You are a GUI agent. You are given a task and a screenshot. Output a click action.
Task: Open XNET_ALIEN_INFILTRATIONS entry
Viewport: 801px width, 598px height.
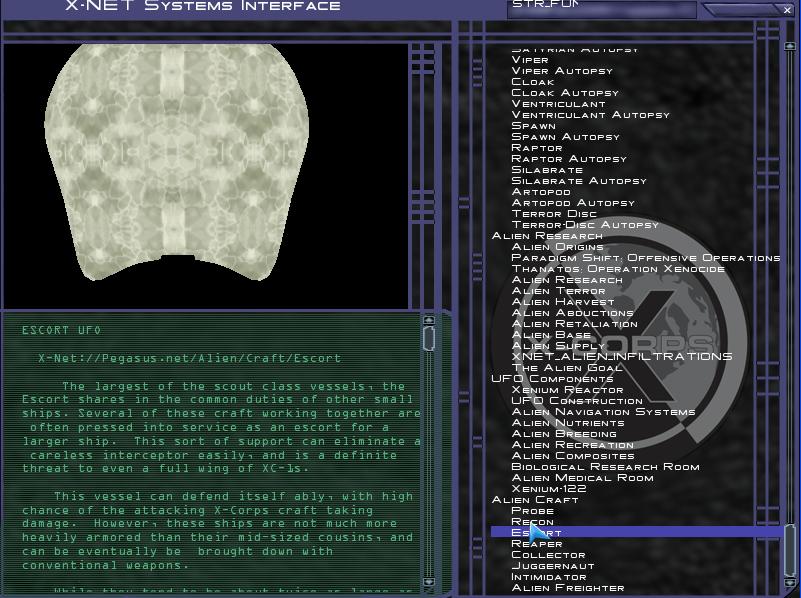coord(622,356)
